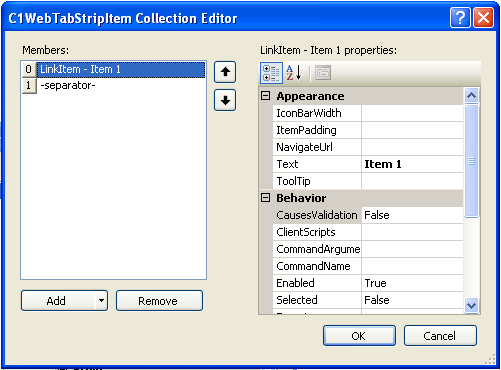This screenshot has width=501, height=370.
Task: Edit the Text value Item 1
Action: point(412,164)
